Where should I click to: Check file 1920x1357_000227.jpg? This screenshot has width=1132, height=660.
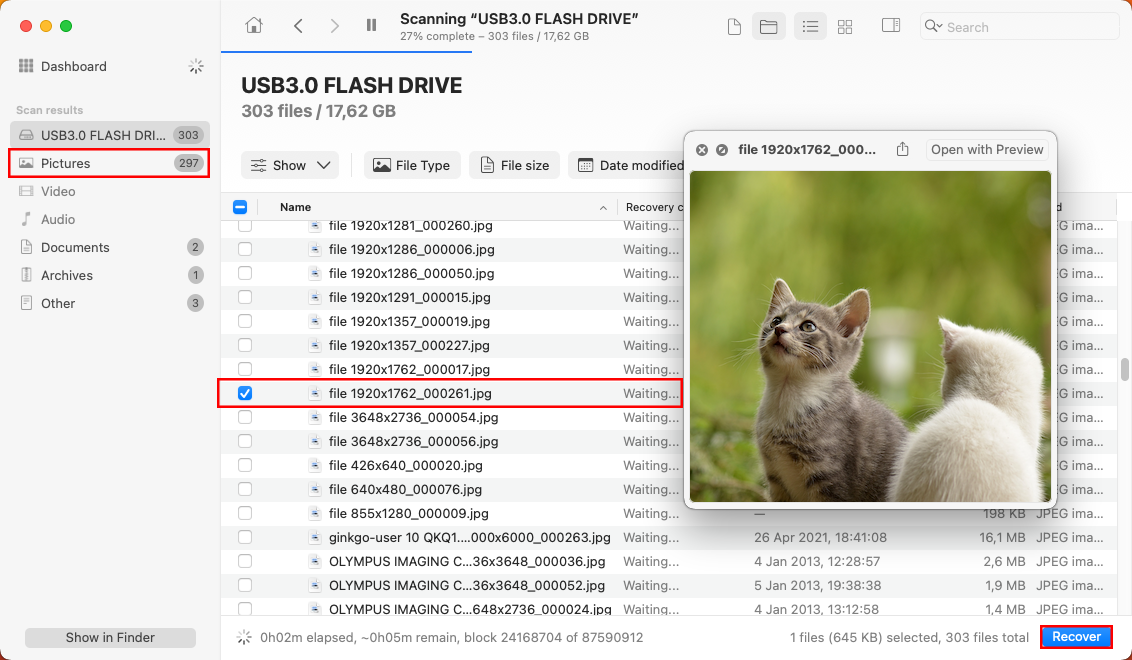[x=245, y=345]
